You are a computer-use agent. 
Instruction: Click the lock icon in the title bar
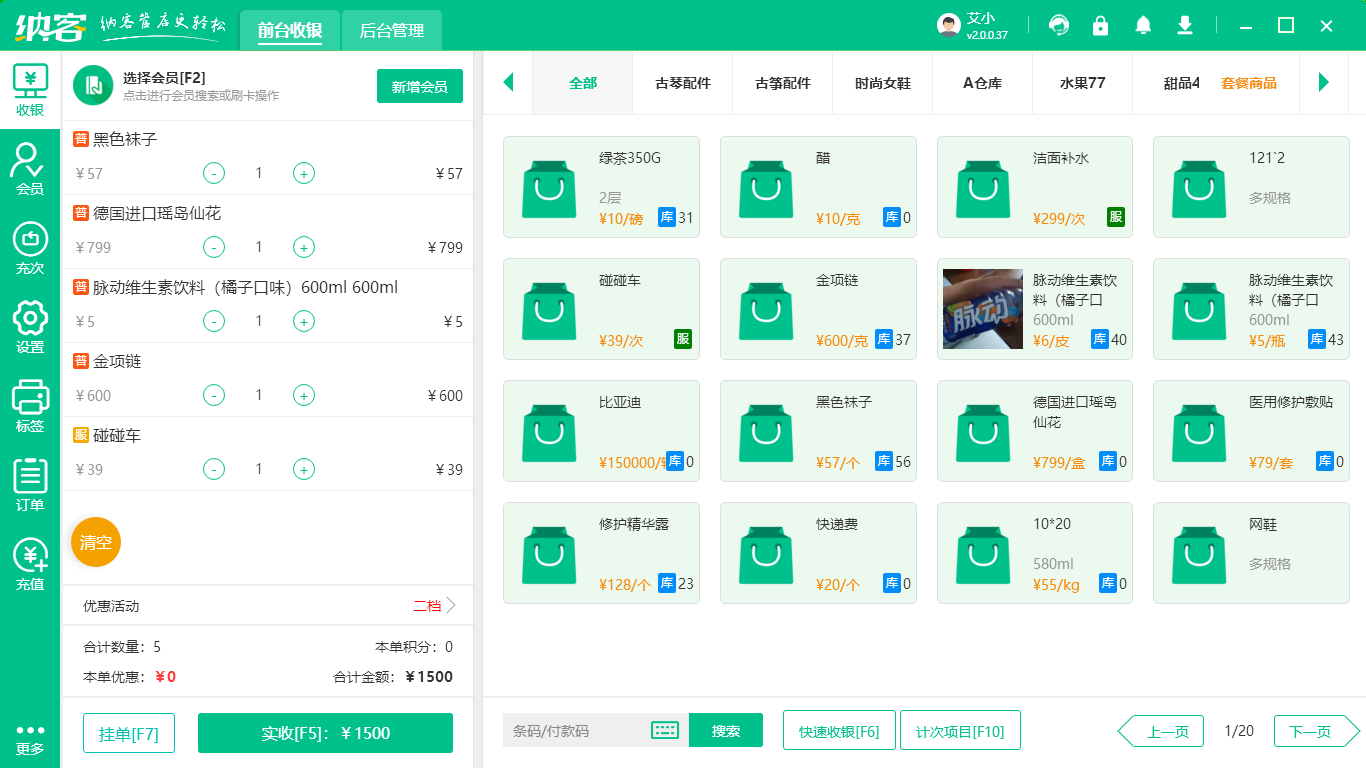(1101, 25)
